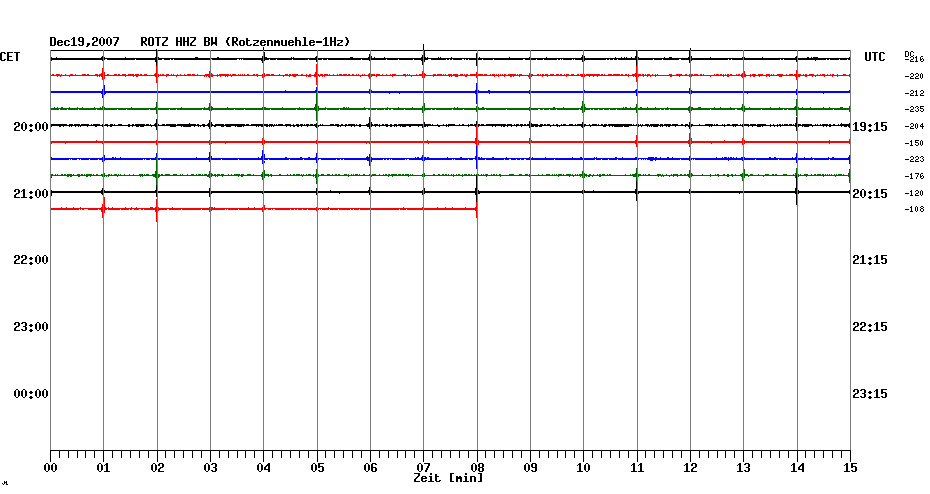The image size is (930, 494).
Task: Click the 20:15 UTC time label
Action: point(870,194)
